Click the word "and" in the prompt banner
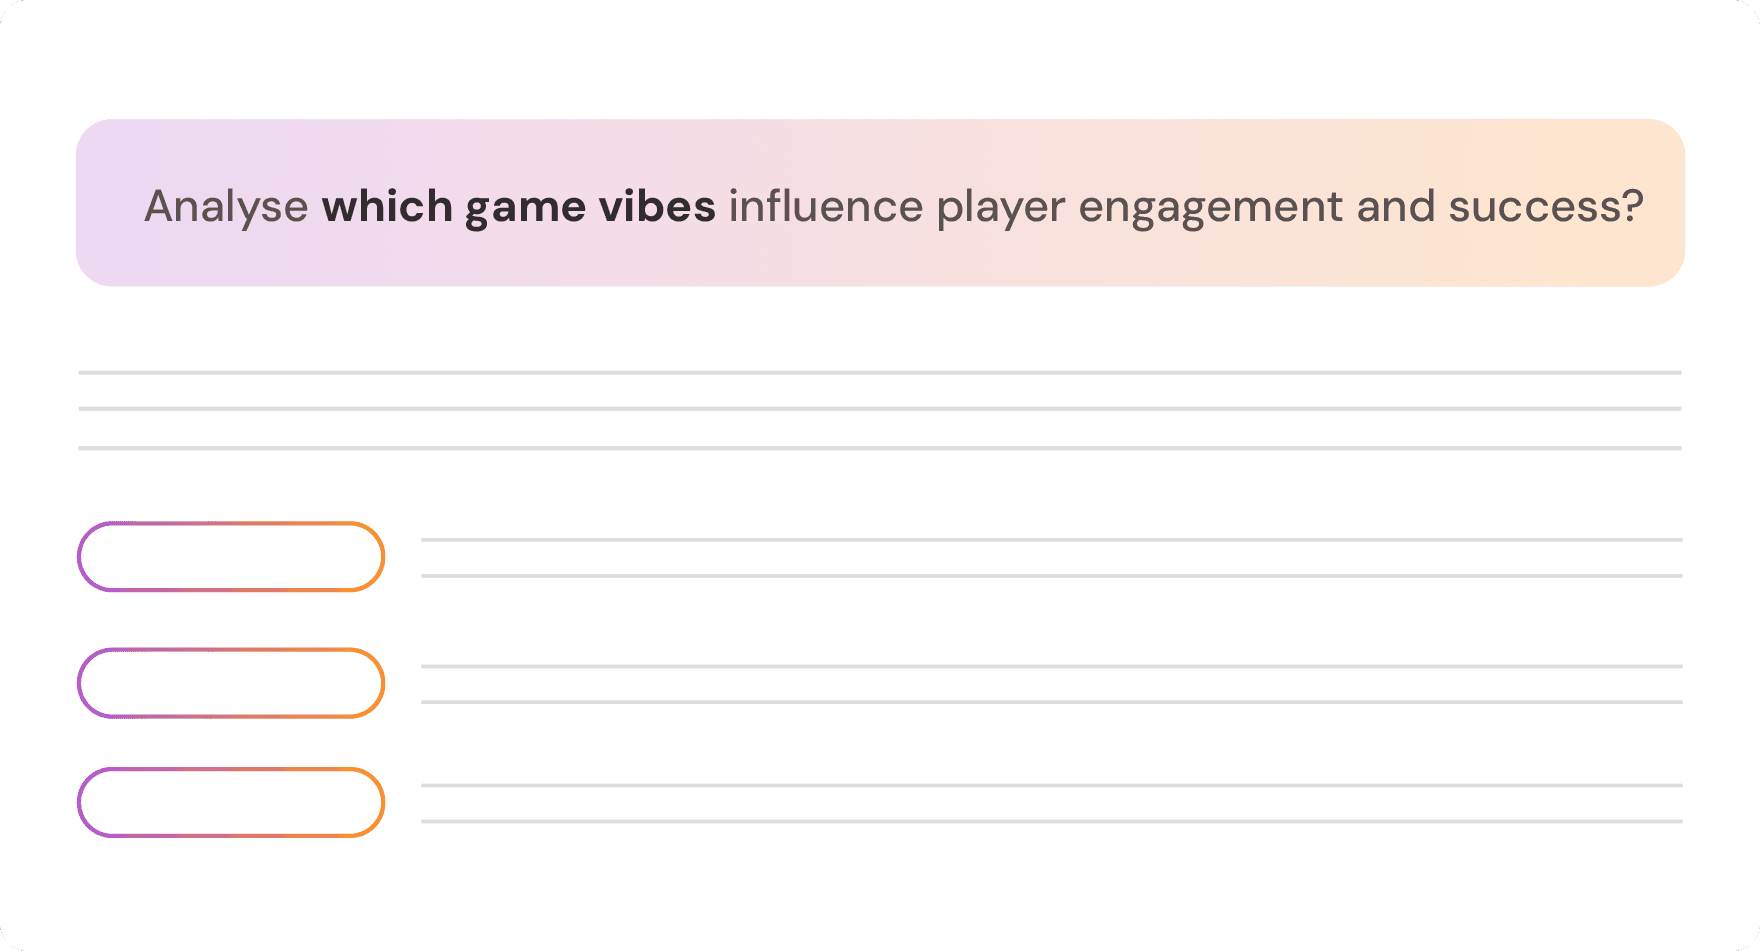The image size is (1760, 951). tap(1396, 207)
